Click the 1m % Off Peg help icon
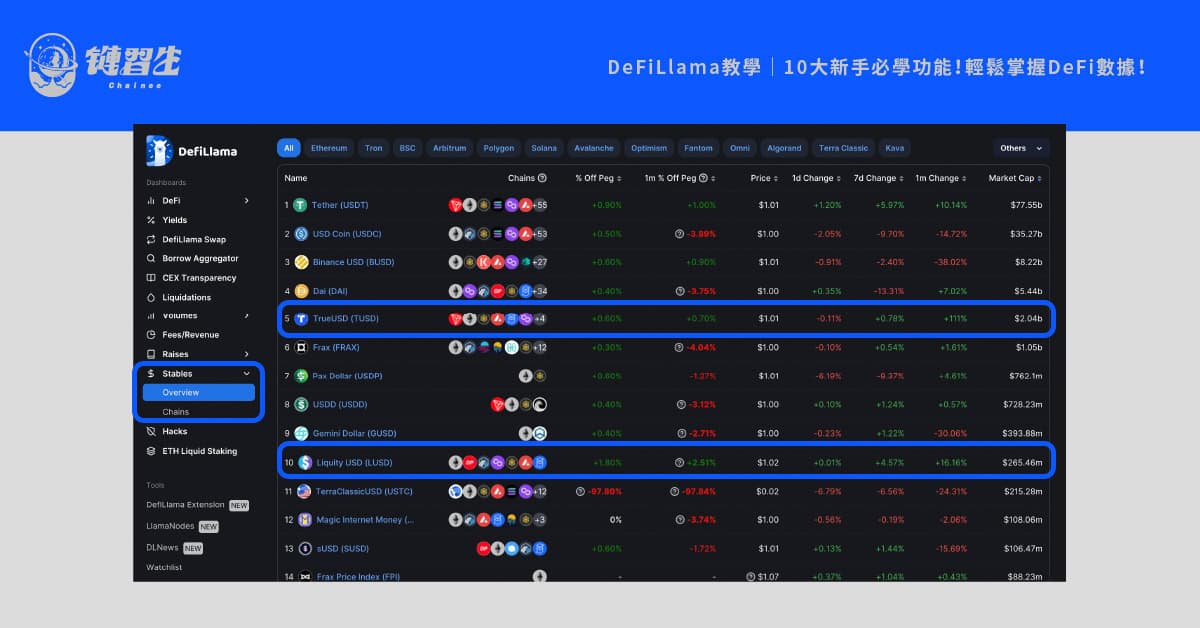The width and height of the screenshot is (1200, 628). tap(703, 178)
